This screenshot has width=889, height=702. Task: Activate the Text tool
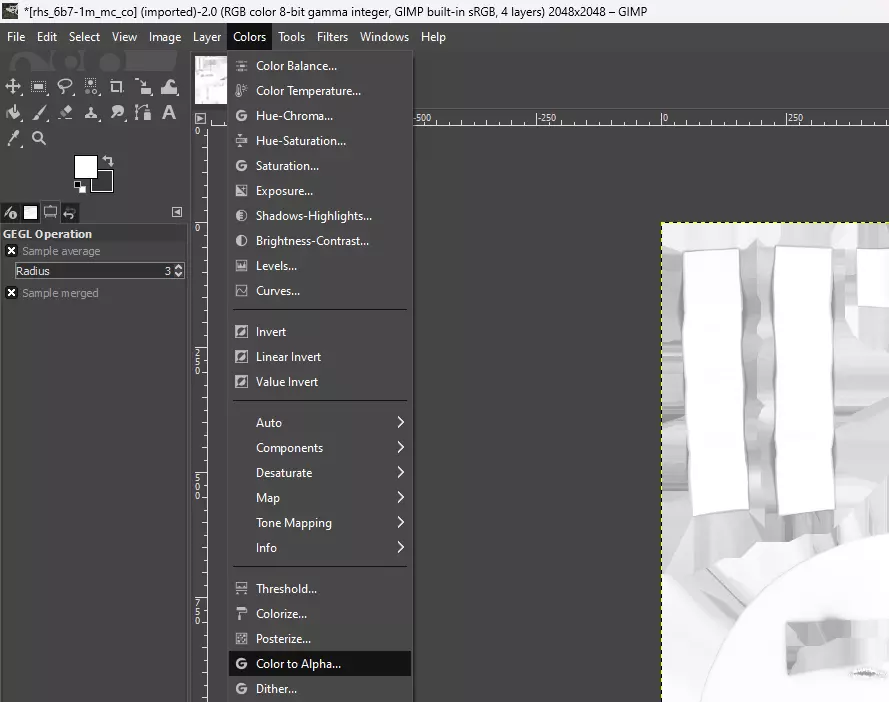pos(169,113)
